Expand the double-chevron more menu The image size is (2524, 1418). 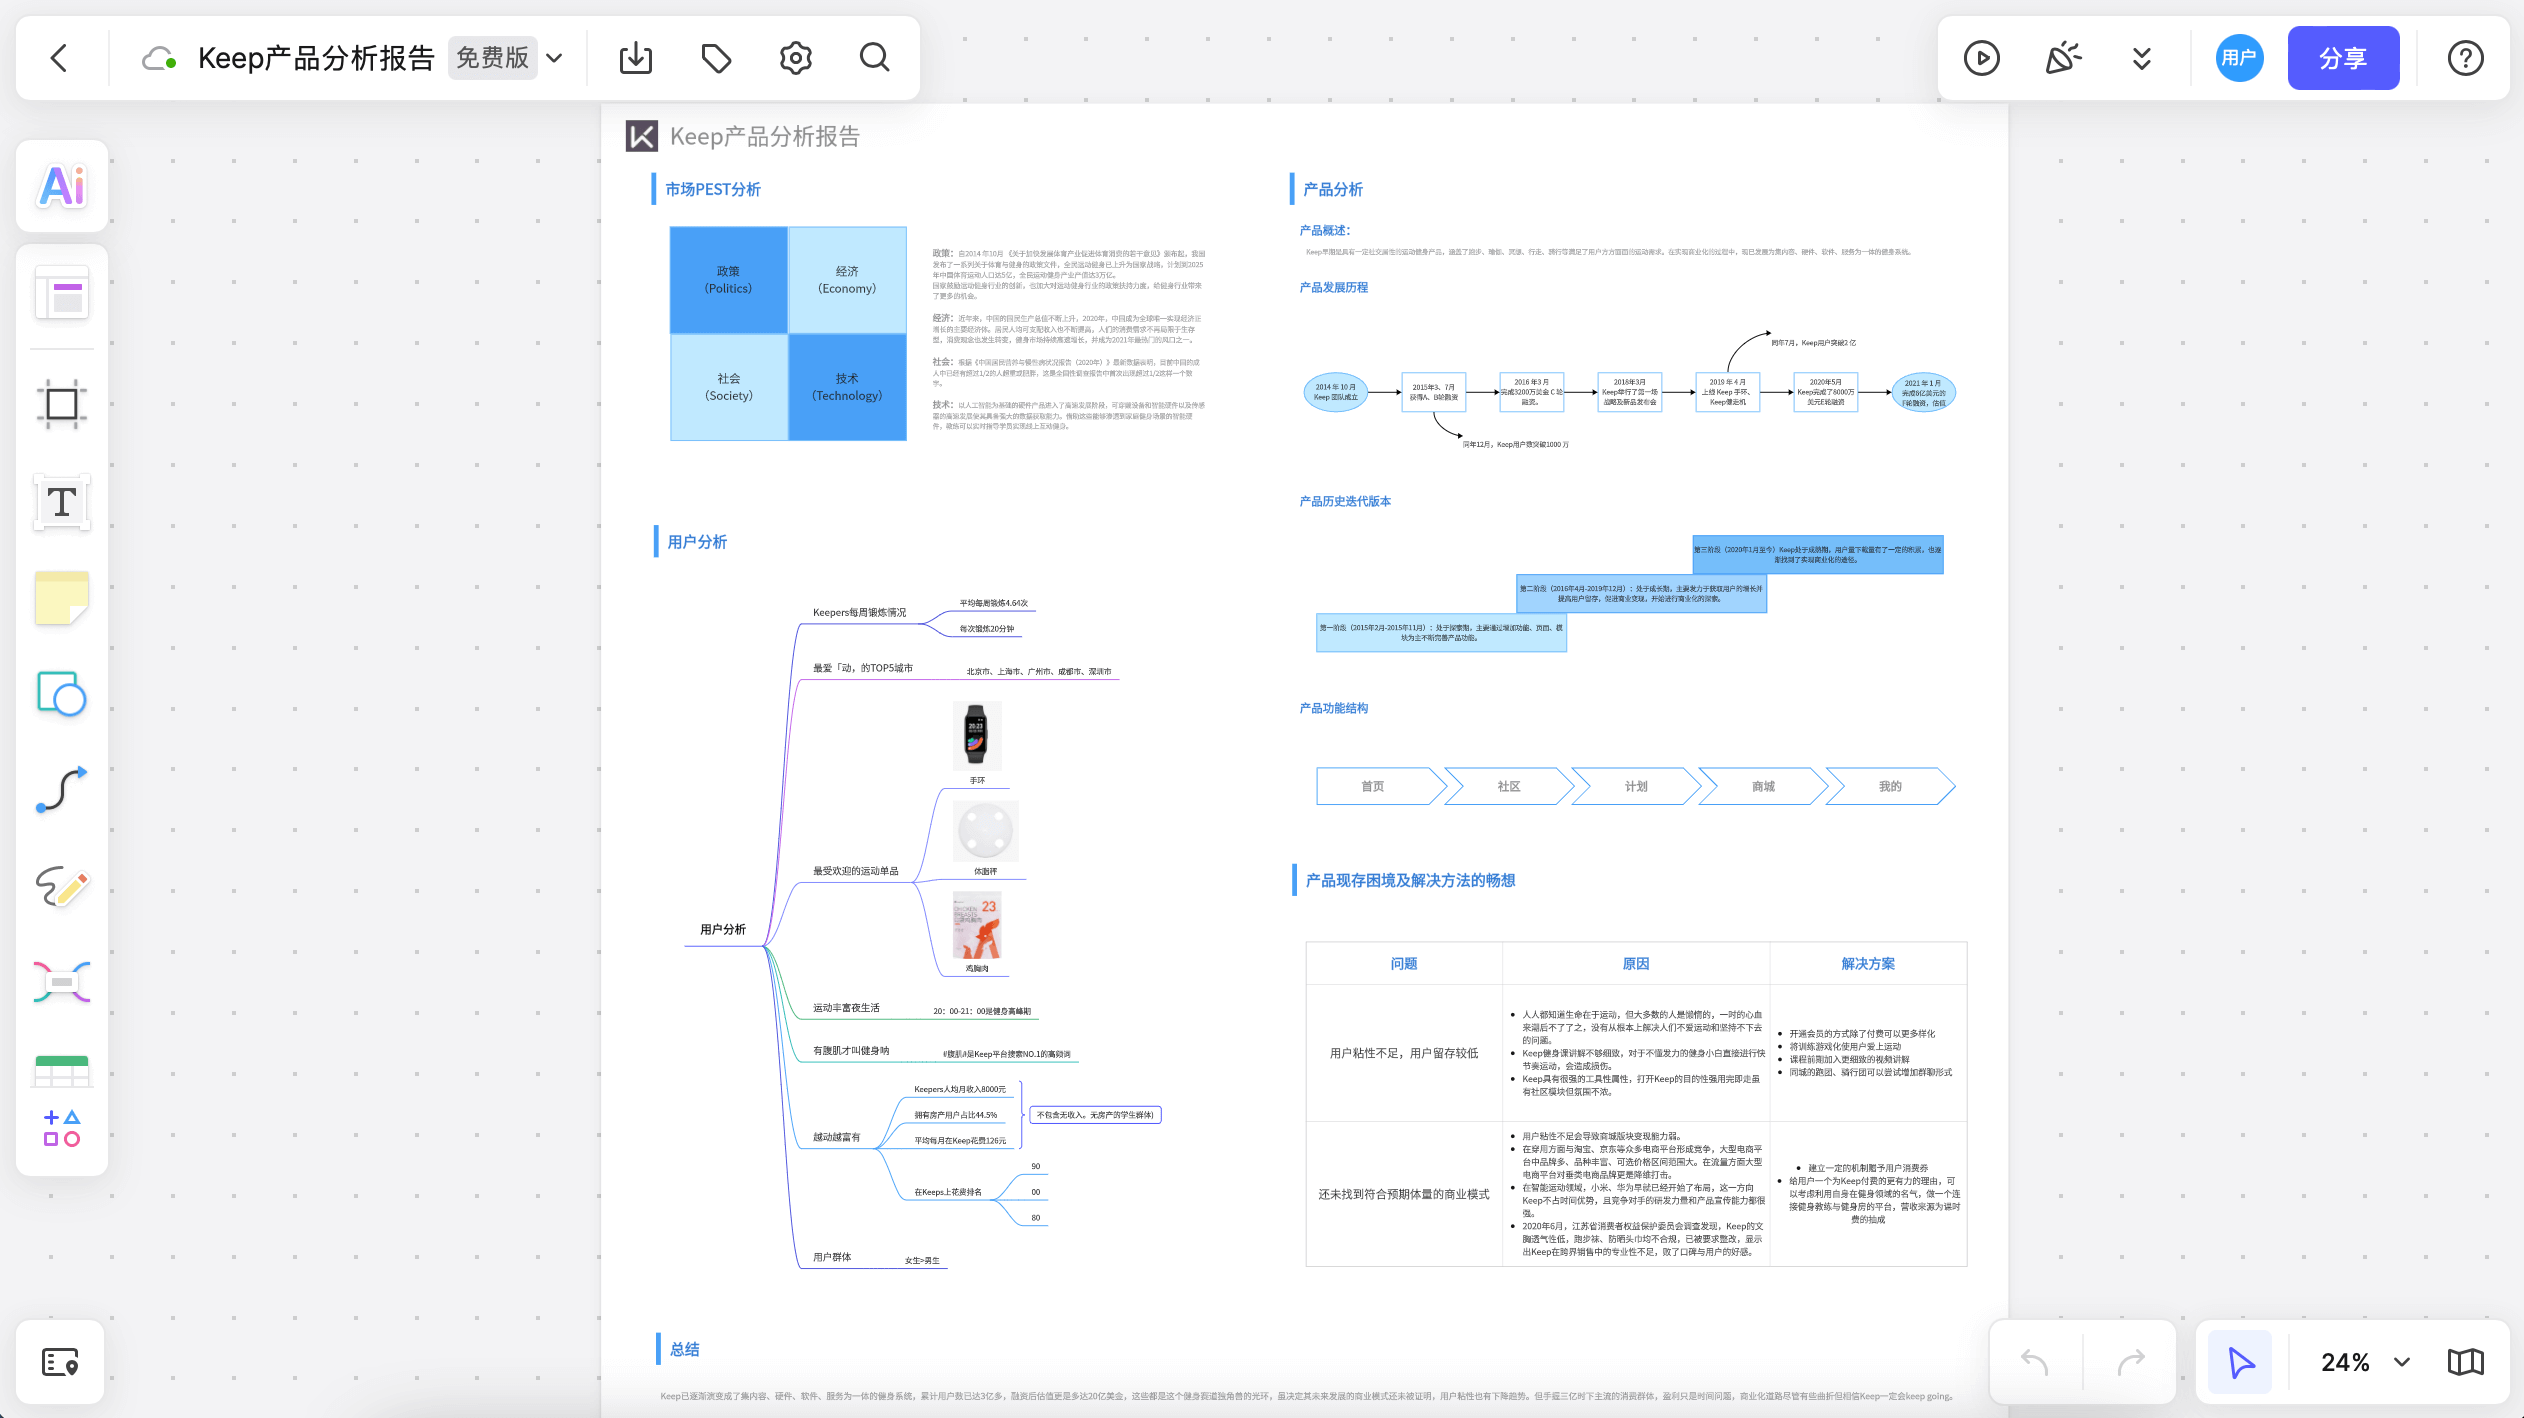[x=2142, y=58]
